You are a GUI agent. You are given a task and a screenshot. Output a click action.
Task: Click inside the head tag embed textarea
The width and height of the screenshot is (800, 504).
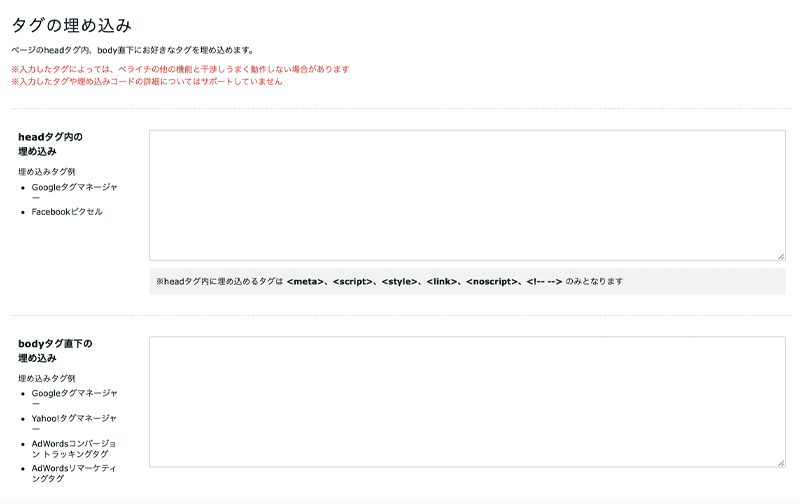pyautogui.click(x=467, y=195)
